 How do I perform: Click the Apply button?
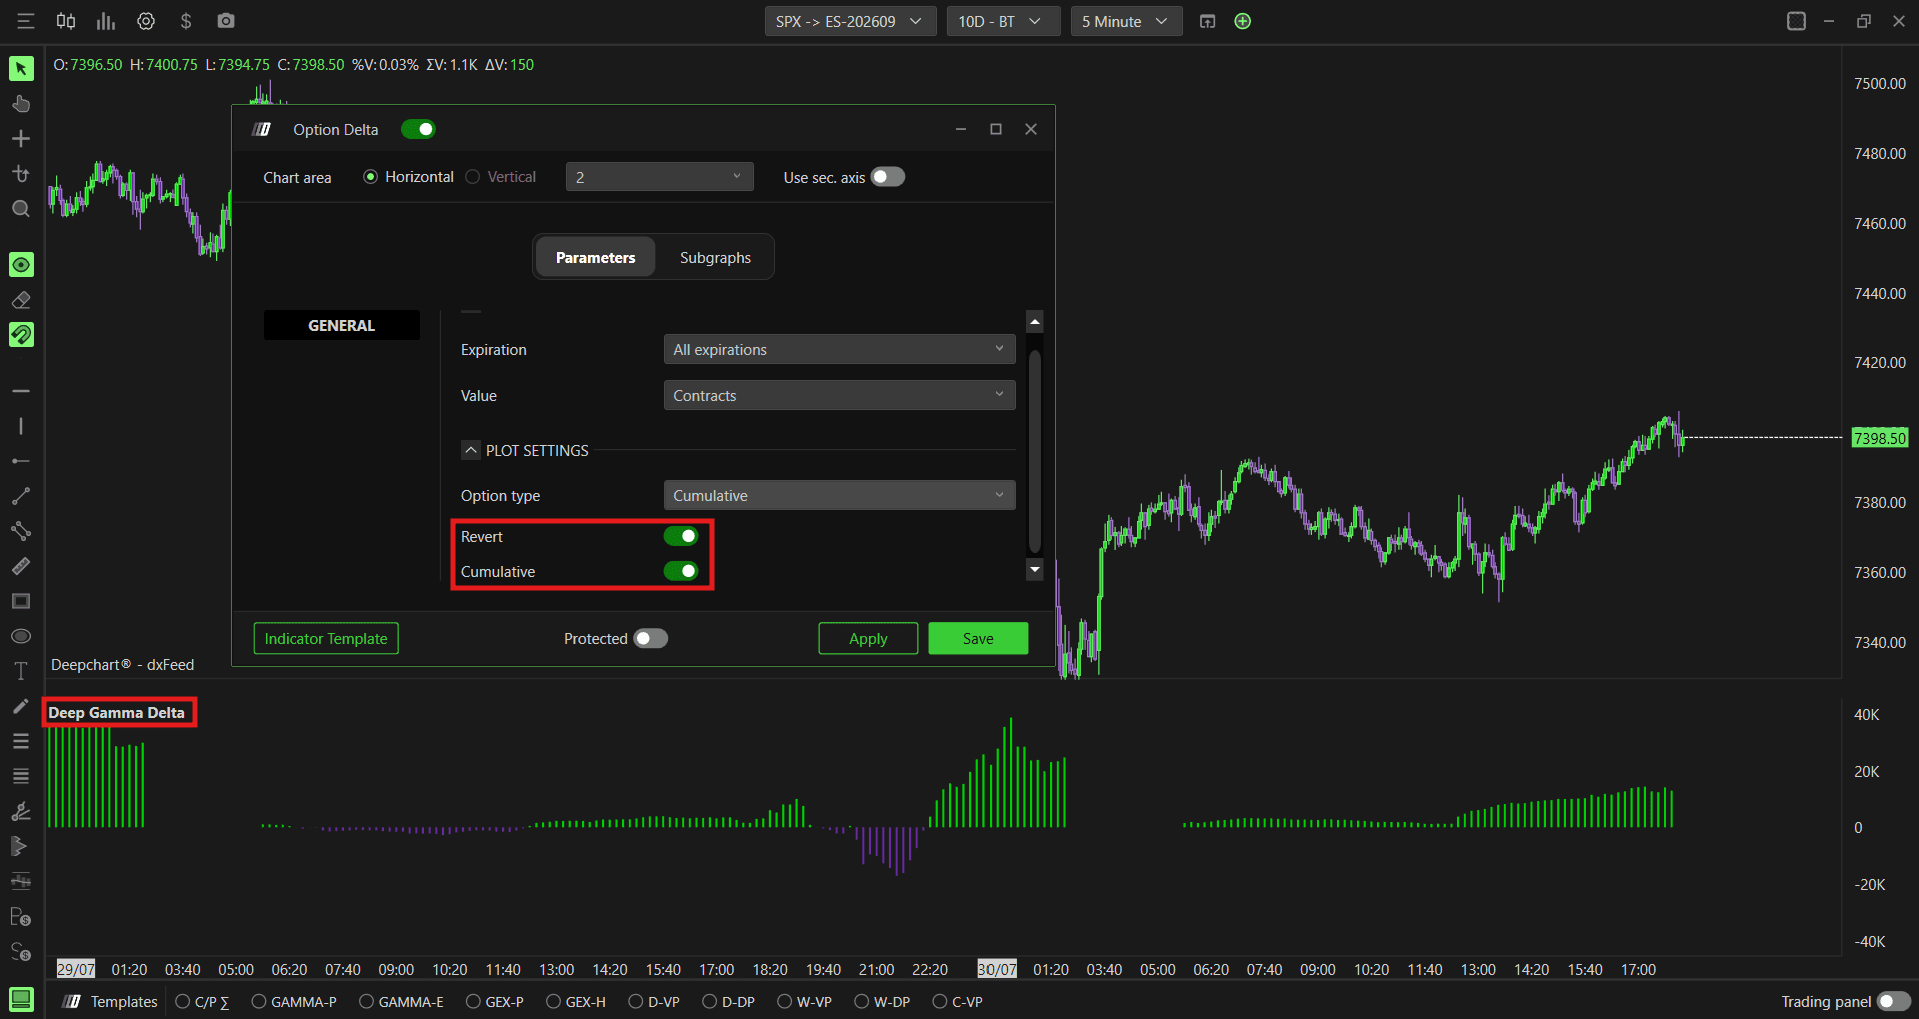point(868,638)
